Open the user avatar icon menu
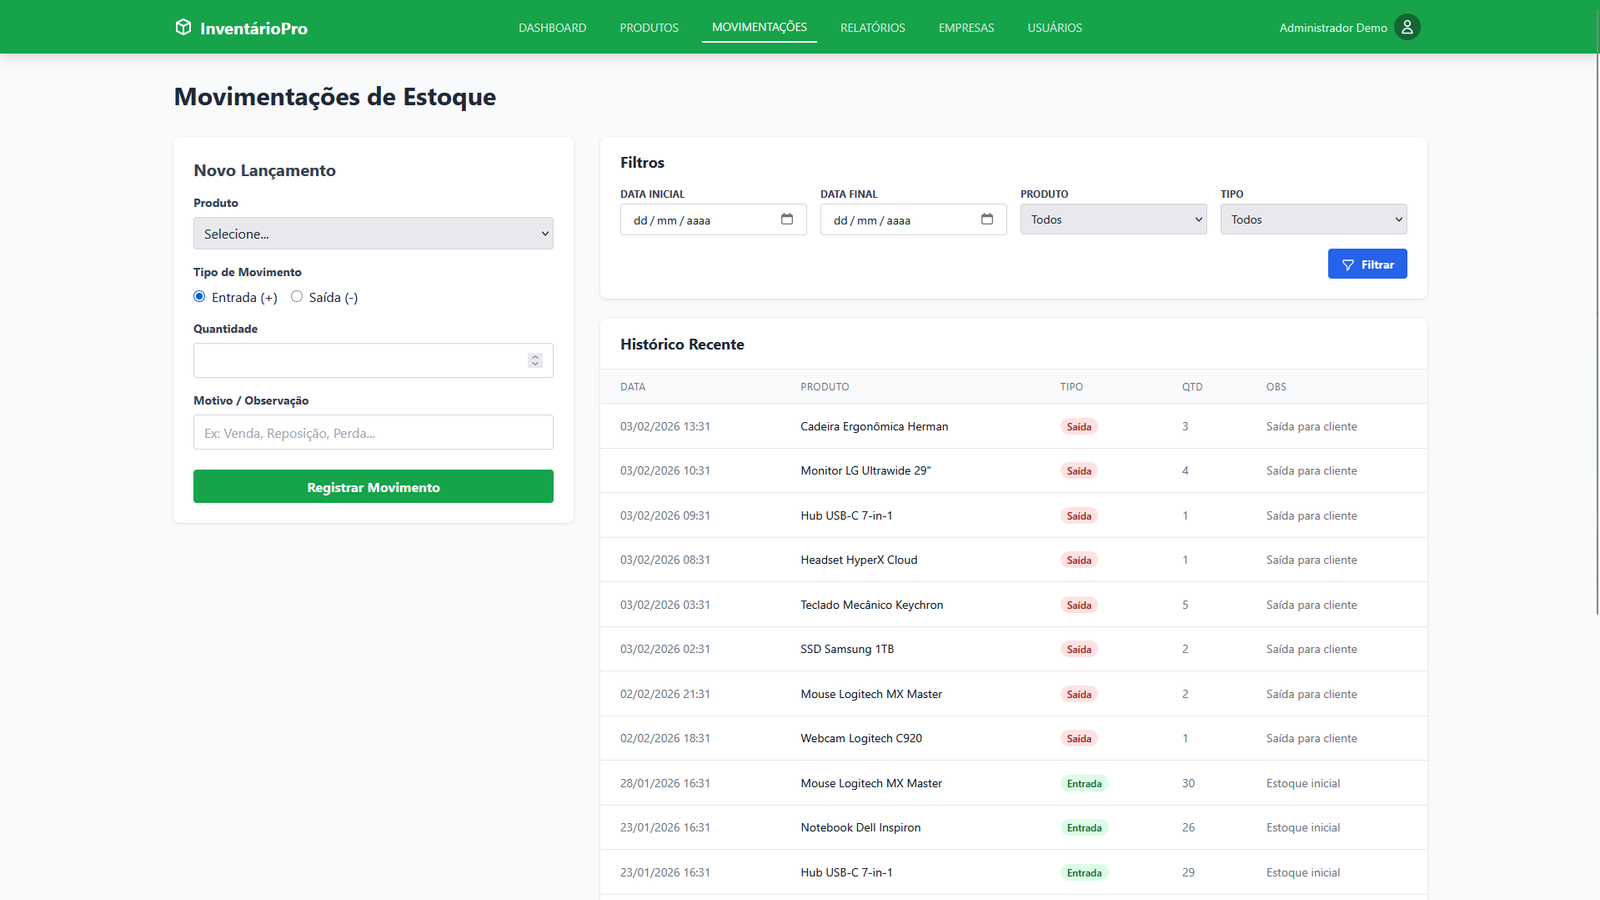The height and width of the screenshot is (900, 1600). 1407,27
